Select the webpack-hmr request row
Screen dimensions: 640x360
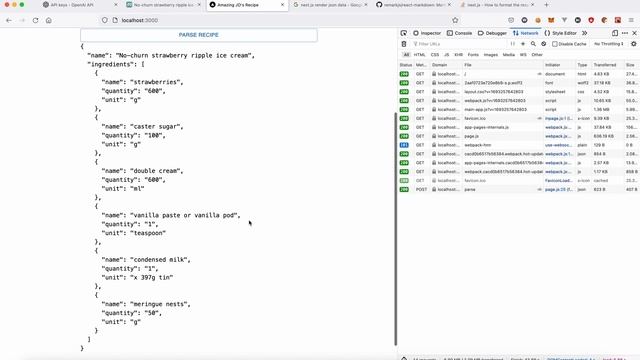pos(519,145)
